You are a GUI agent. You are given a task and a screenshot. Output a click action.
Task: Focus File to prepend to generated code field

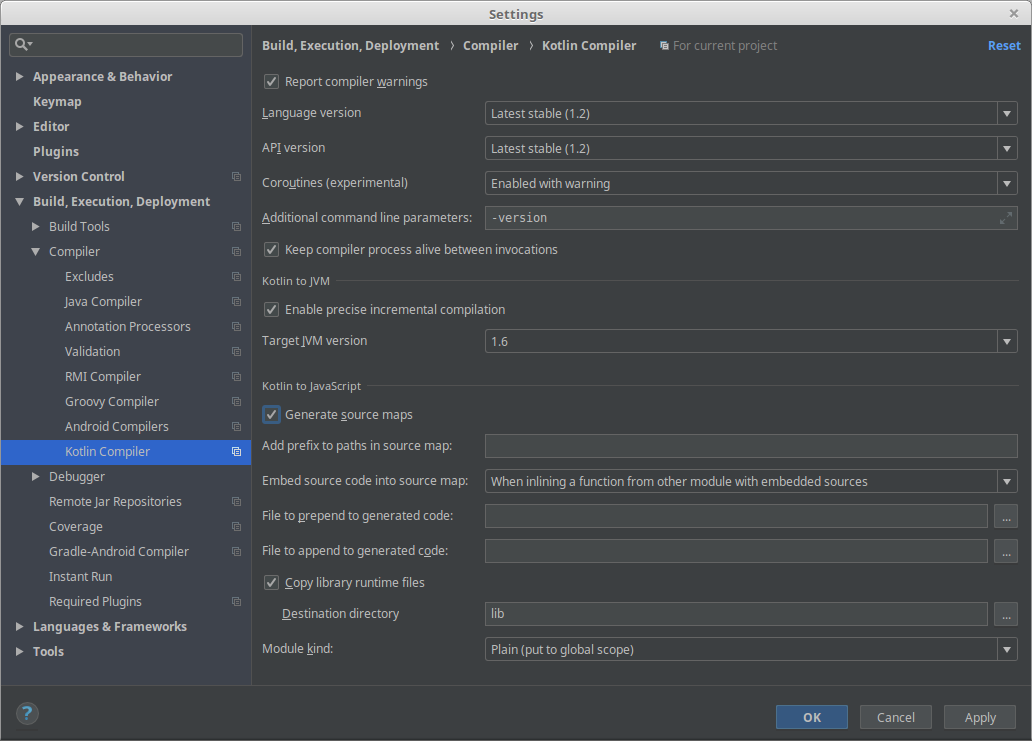point(736,516)
